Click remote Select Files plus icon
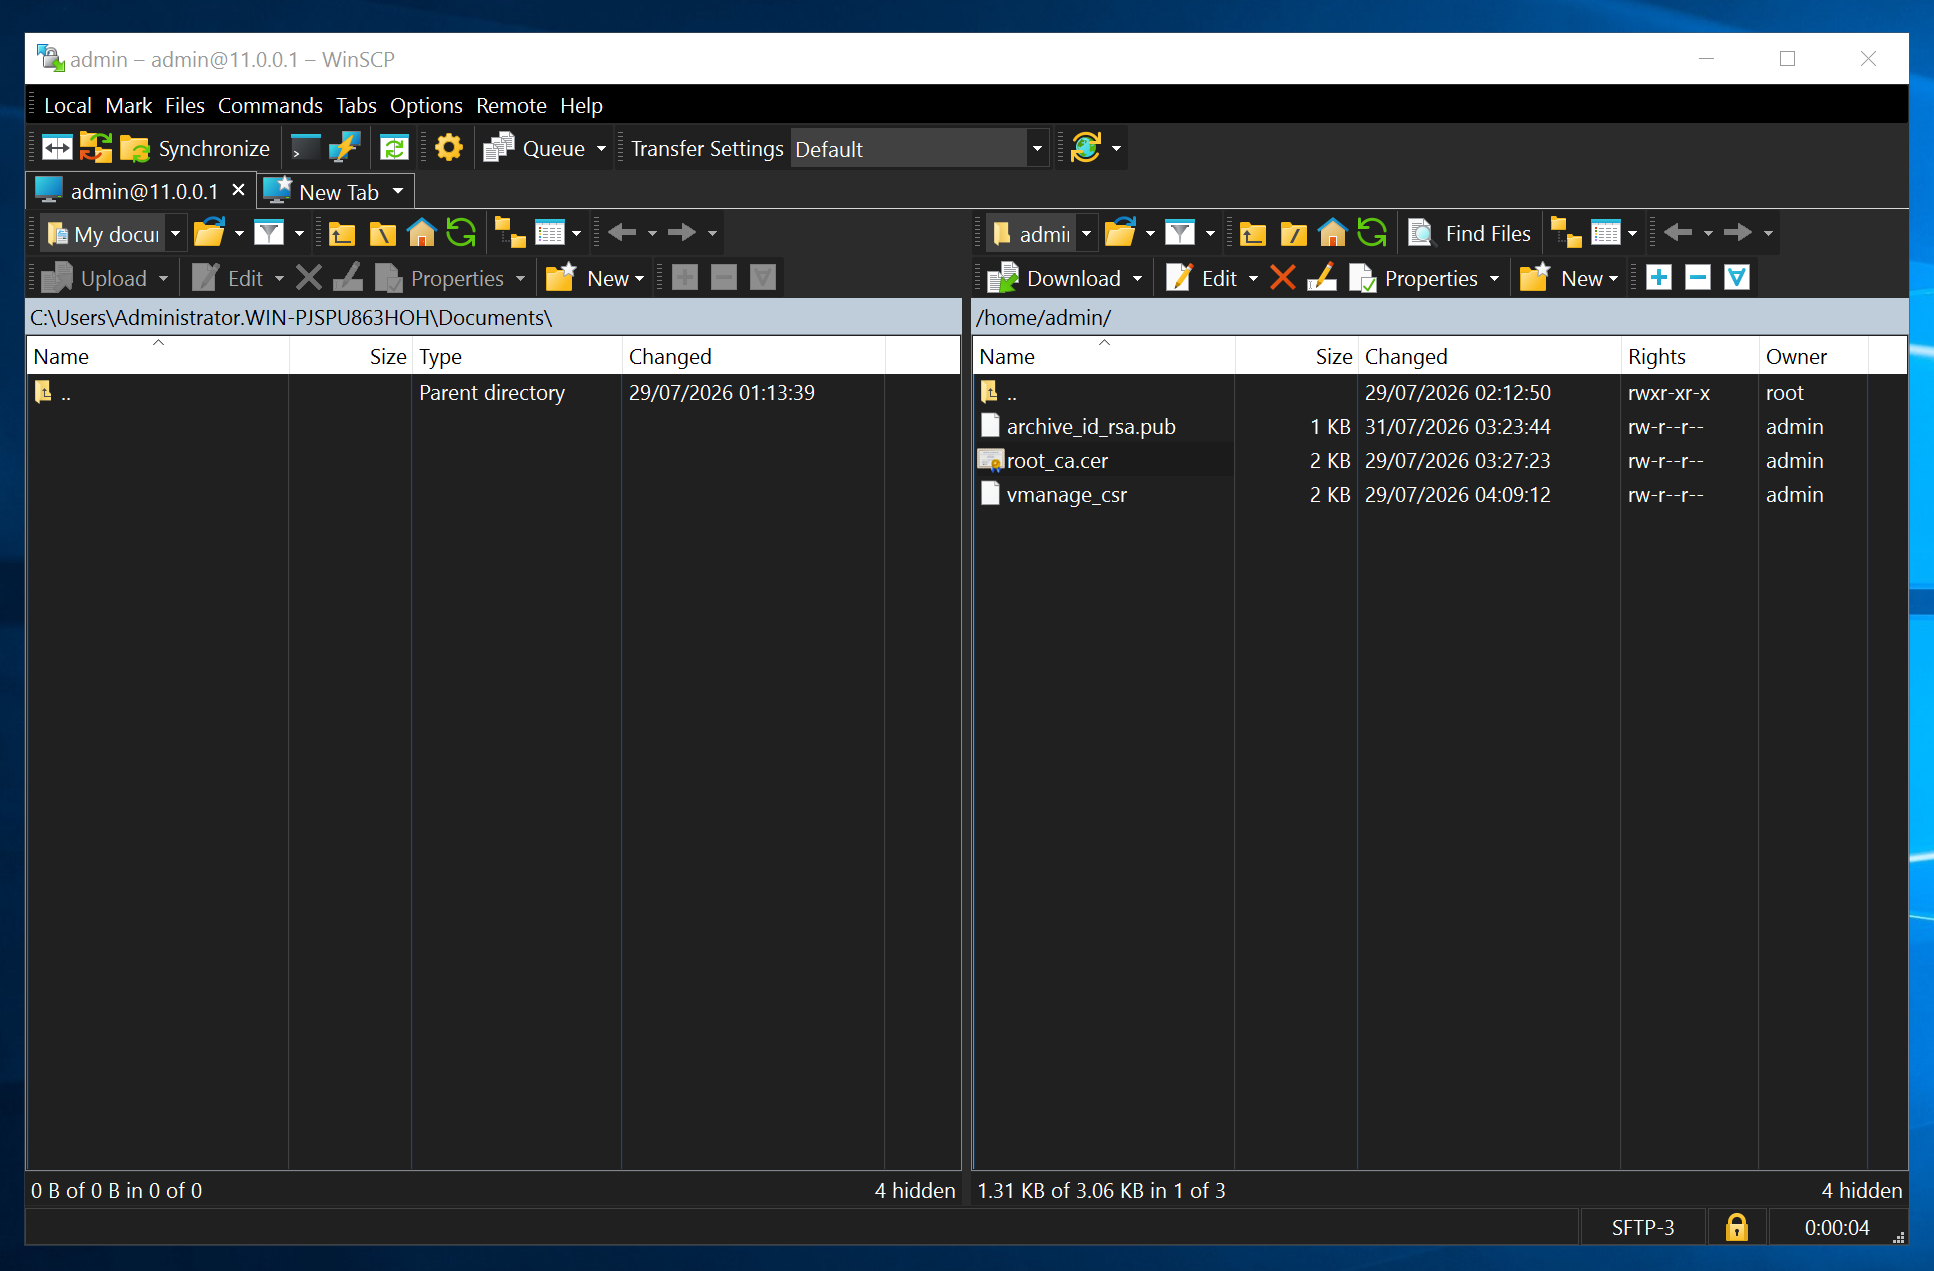 pos(1659,277)
